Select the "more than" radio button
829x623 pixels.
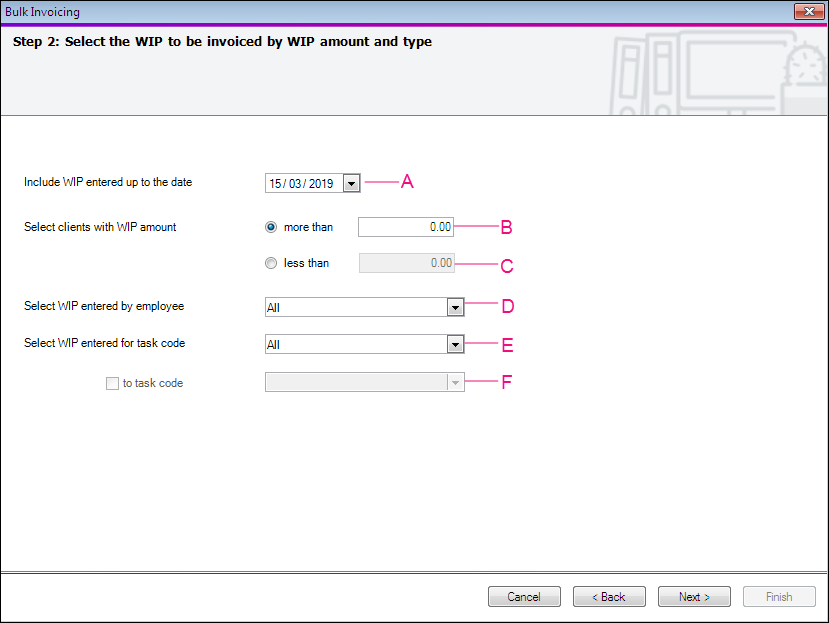[271, 227]
